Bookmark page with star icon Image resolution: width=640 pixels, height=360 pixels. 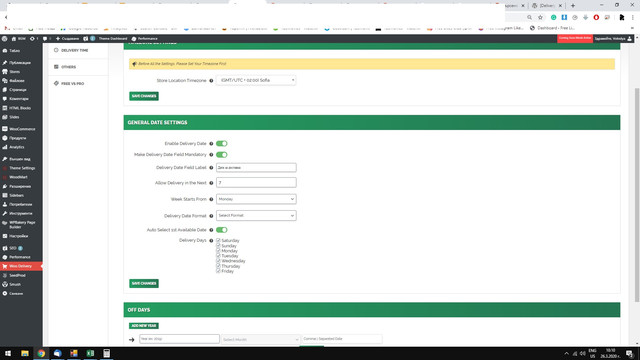tap(540, 18)
